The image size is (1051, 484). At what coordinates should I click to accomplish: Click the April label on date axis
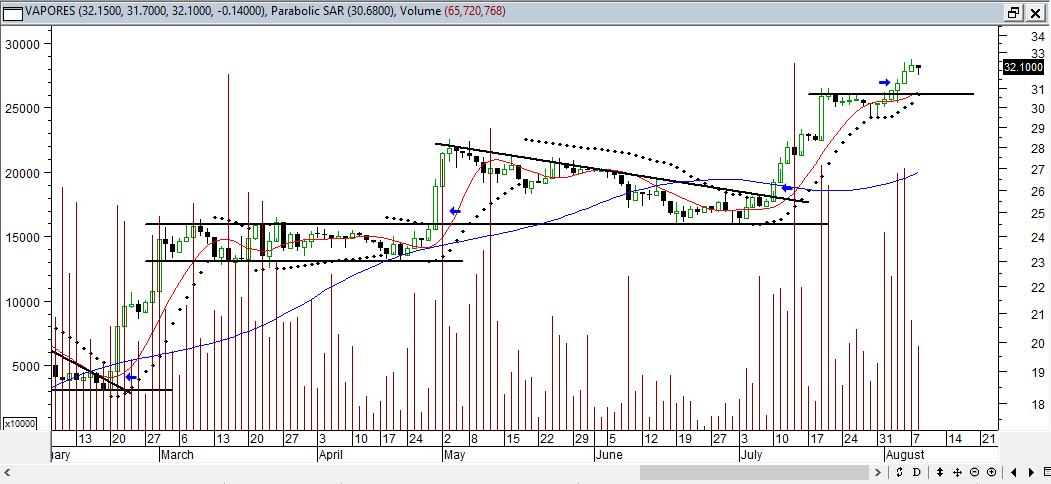331,455
